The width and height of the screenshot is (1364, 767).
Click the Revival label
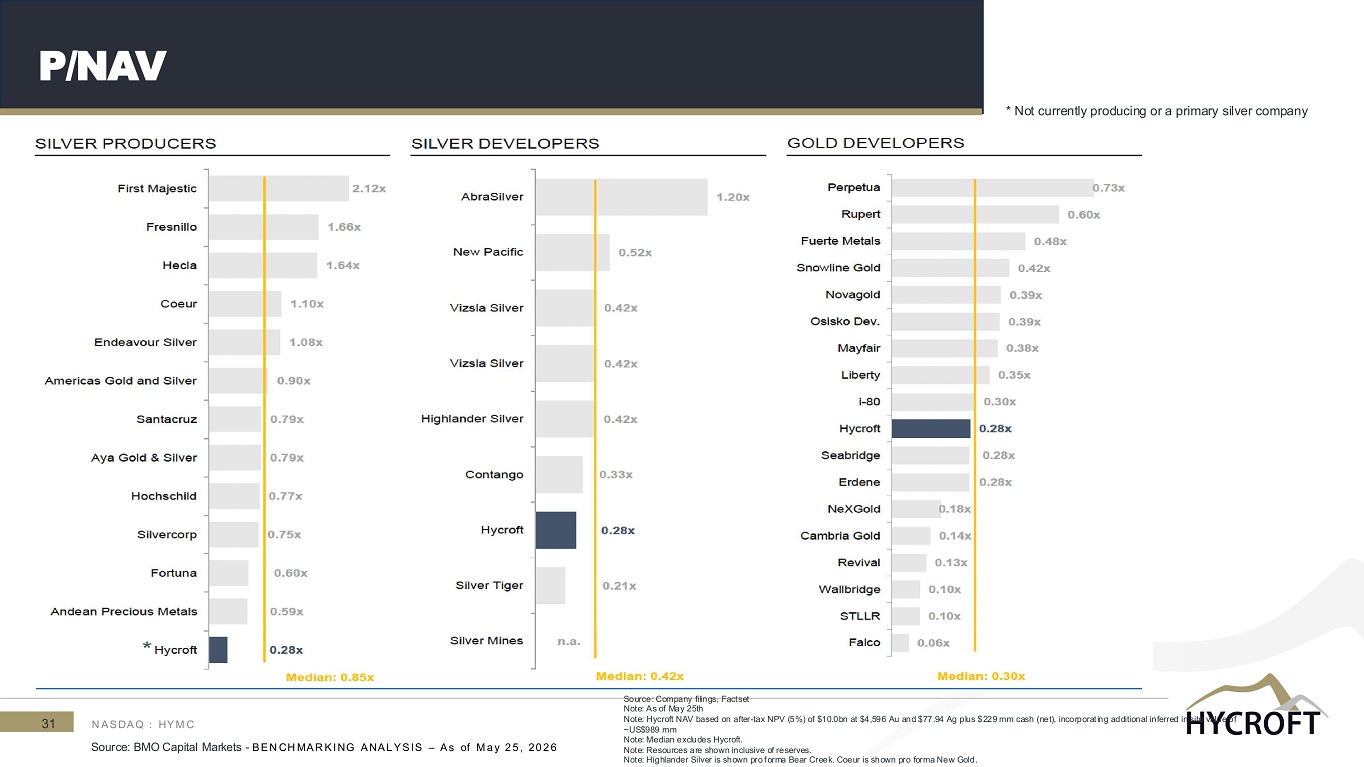pos(859,562)
